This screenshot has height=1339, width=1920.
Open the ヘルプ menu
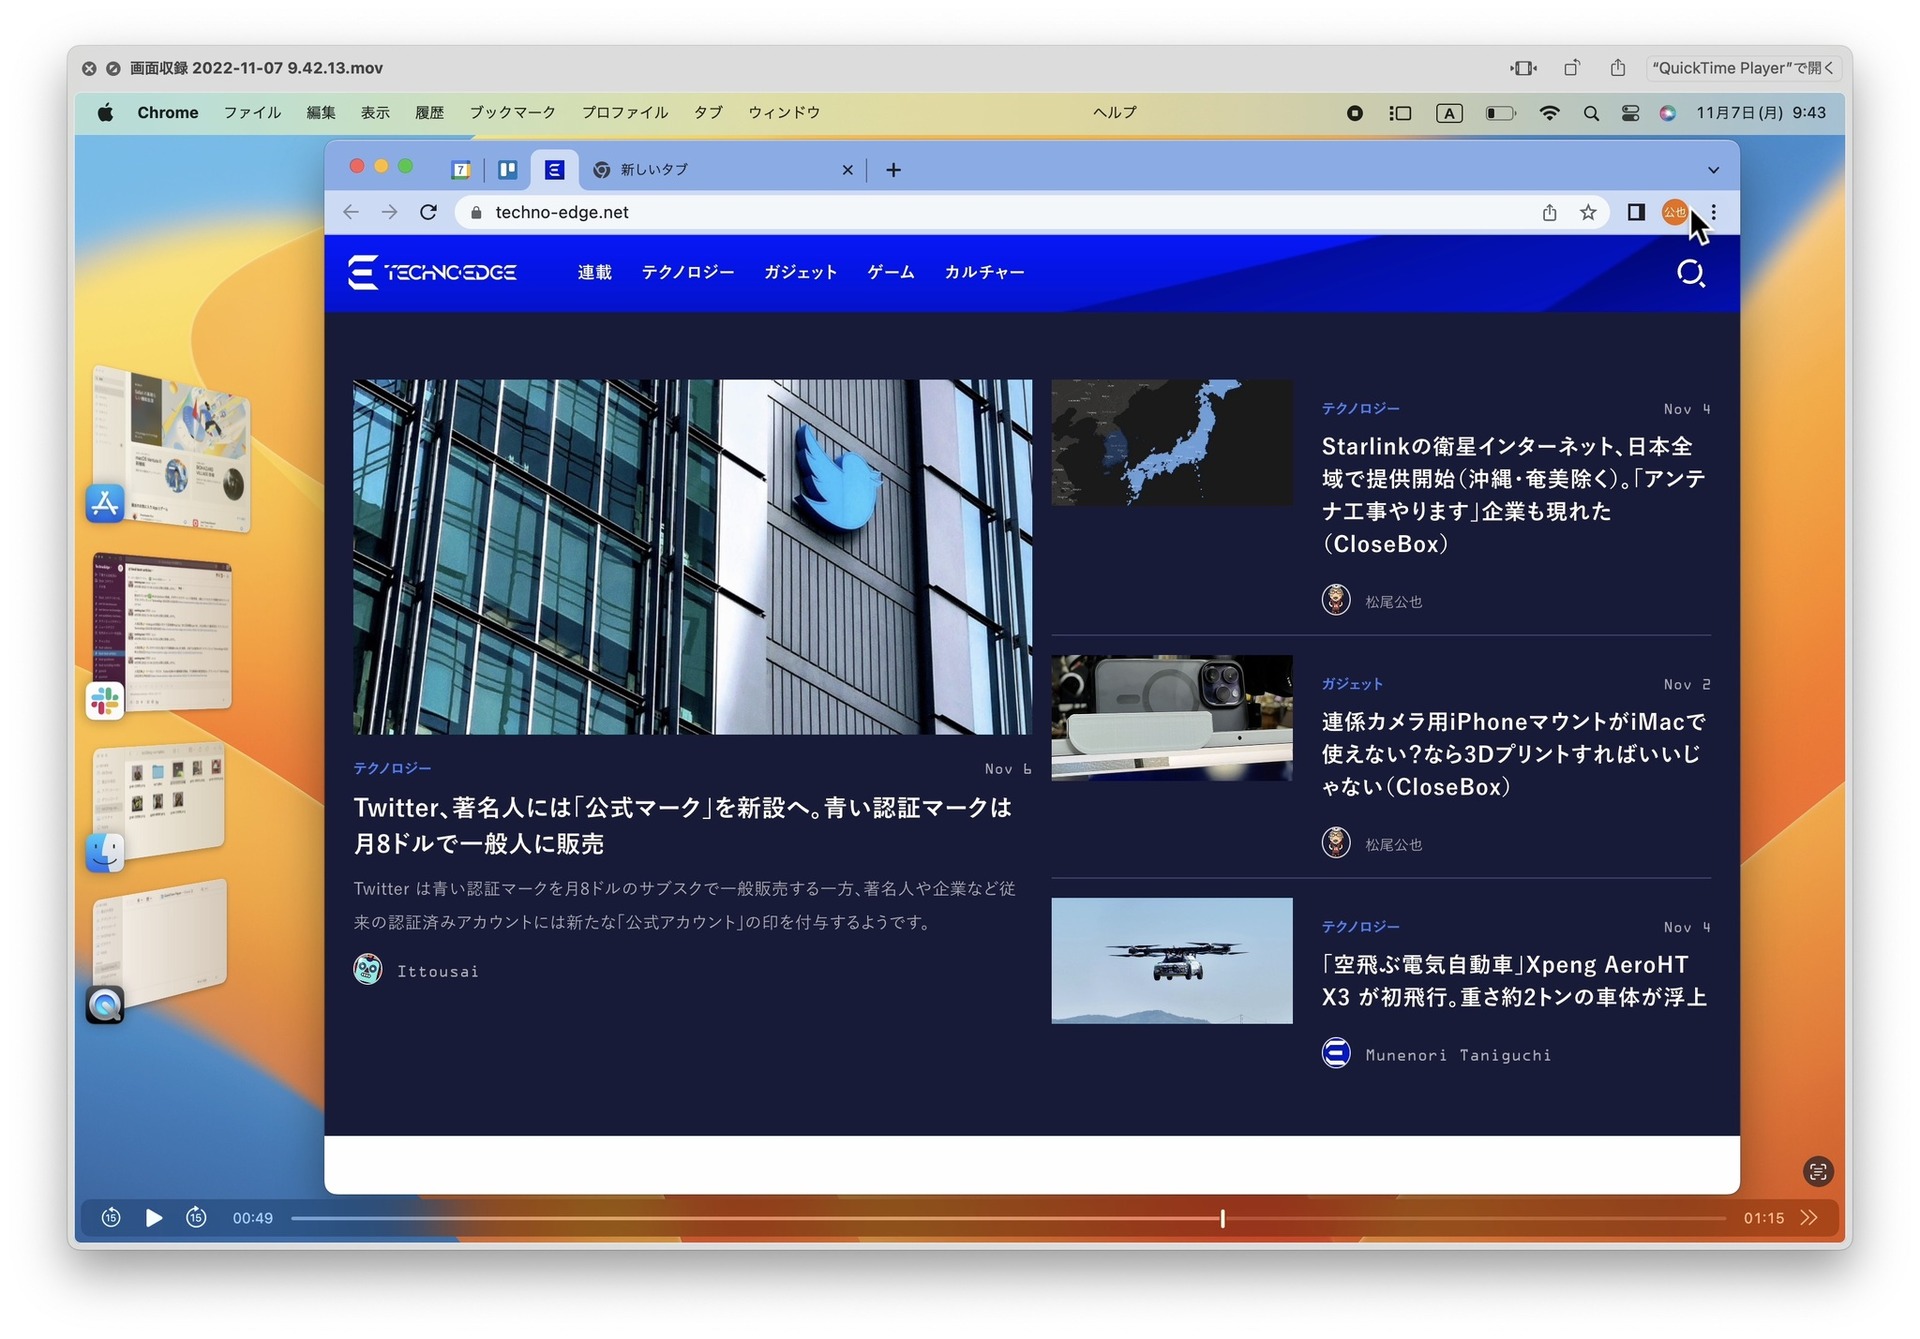tap(1114, 113)
